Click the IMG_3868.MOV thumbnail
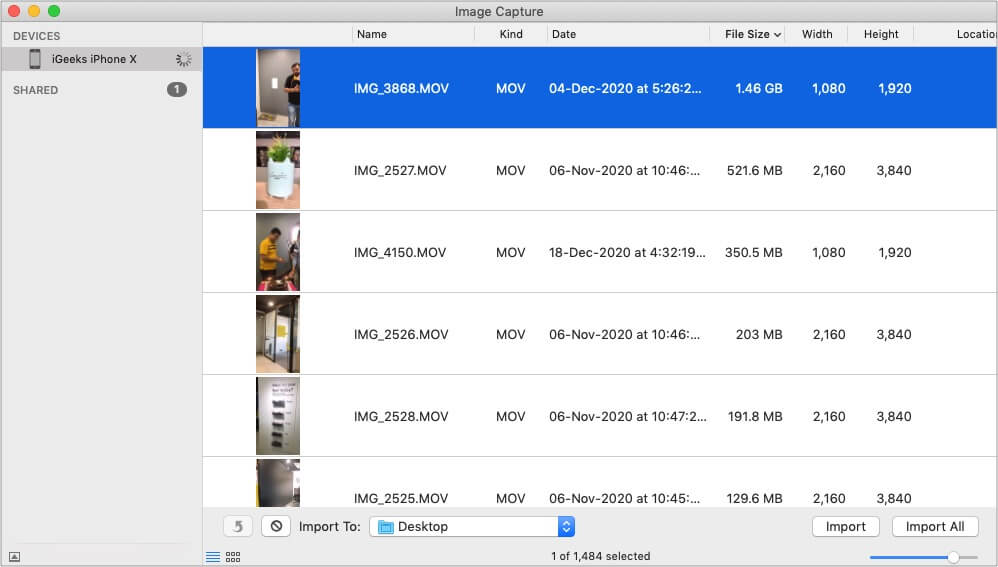Image resolution: width=998 pixels, height=567 pixels. pyautogui.click(x=277, y=88)
